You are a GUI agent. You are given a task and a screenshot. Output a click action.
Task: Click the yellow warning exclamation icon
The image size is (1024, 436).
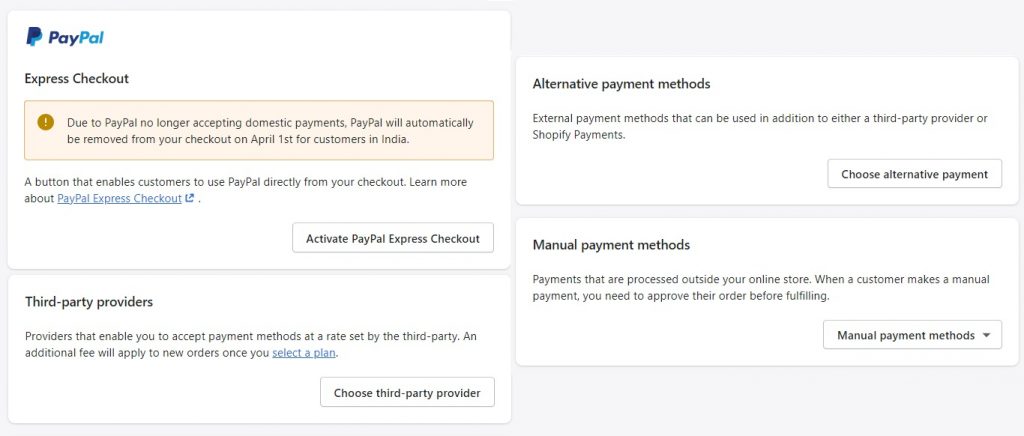tap(45, 122)
